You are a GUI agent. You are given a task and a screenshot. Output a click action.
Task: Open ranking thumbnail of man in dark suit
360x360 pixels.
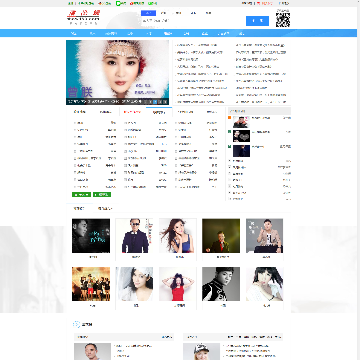tap(241, 151)
